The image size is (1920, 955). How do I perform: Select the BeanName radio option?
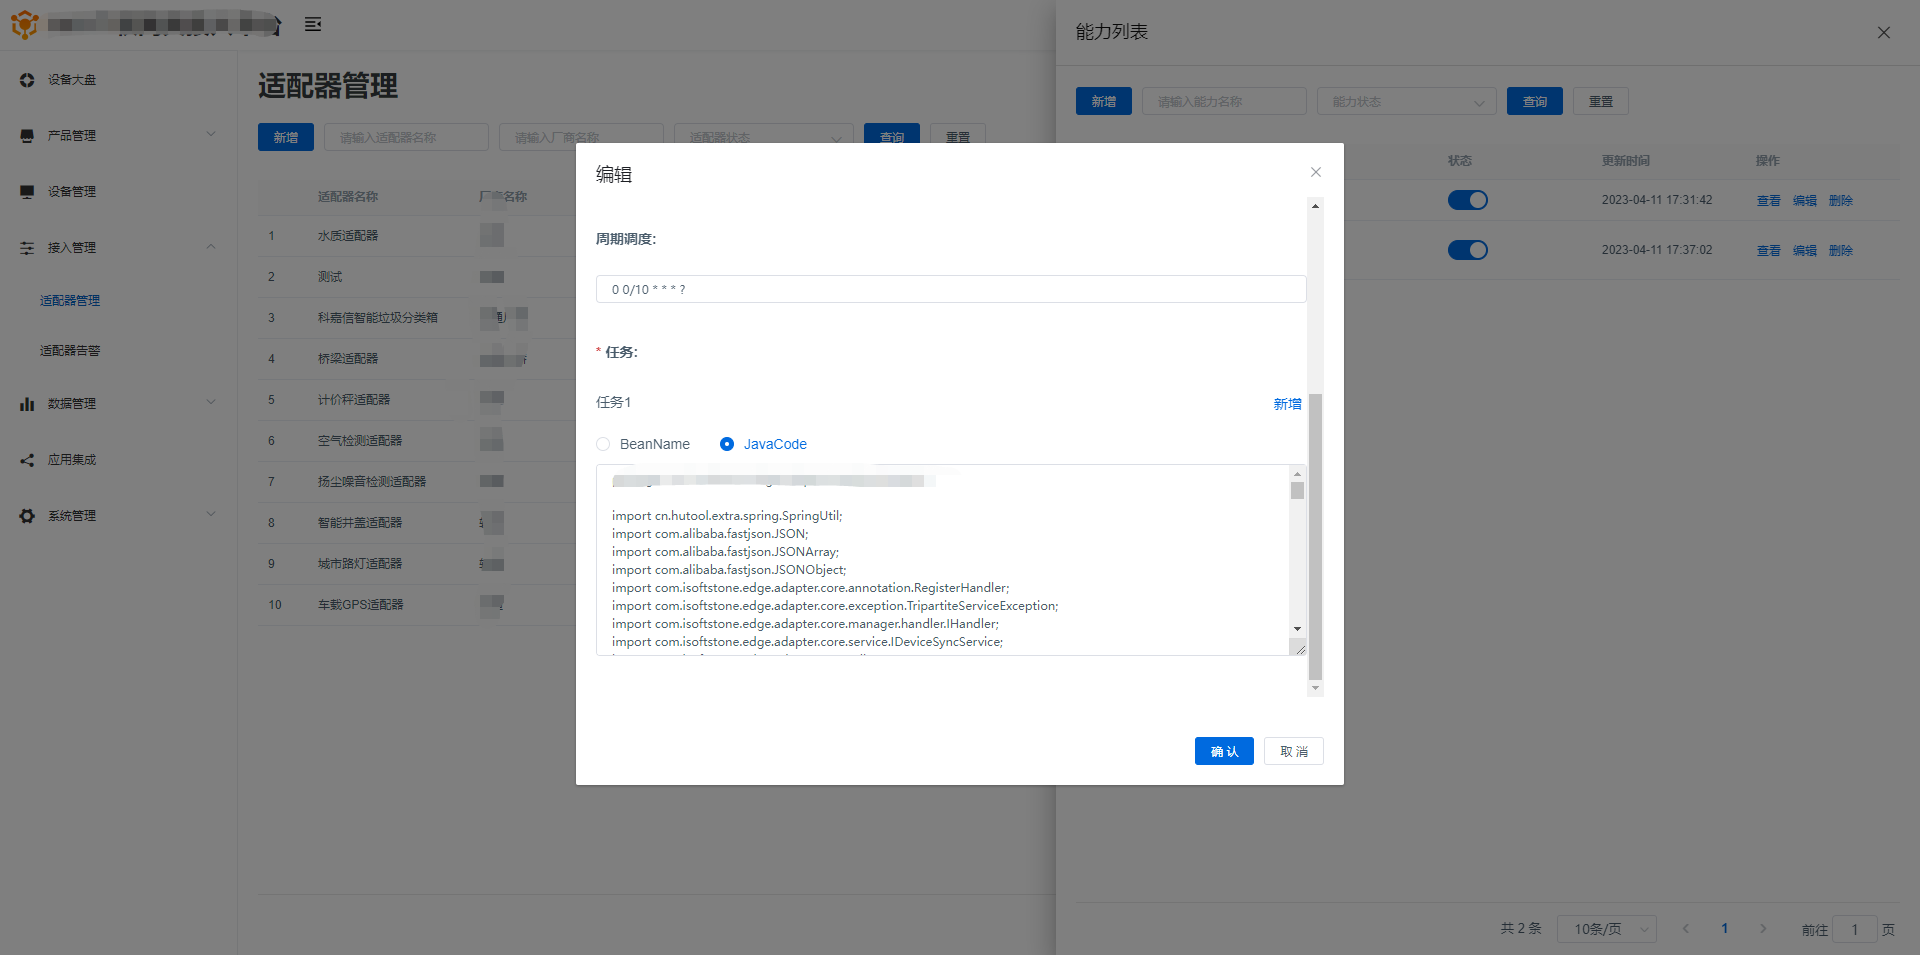coord(603,444)
